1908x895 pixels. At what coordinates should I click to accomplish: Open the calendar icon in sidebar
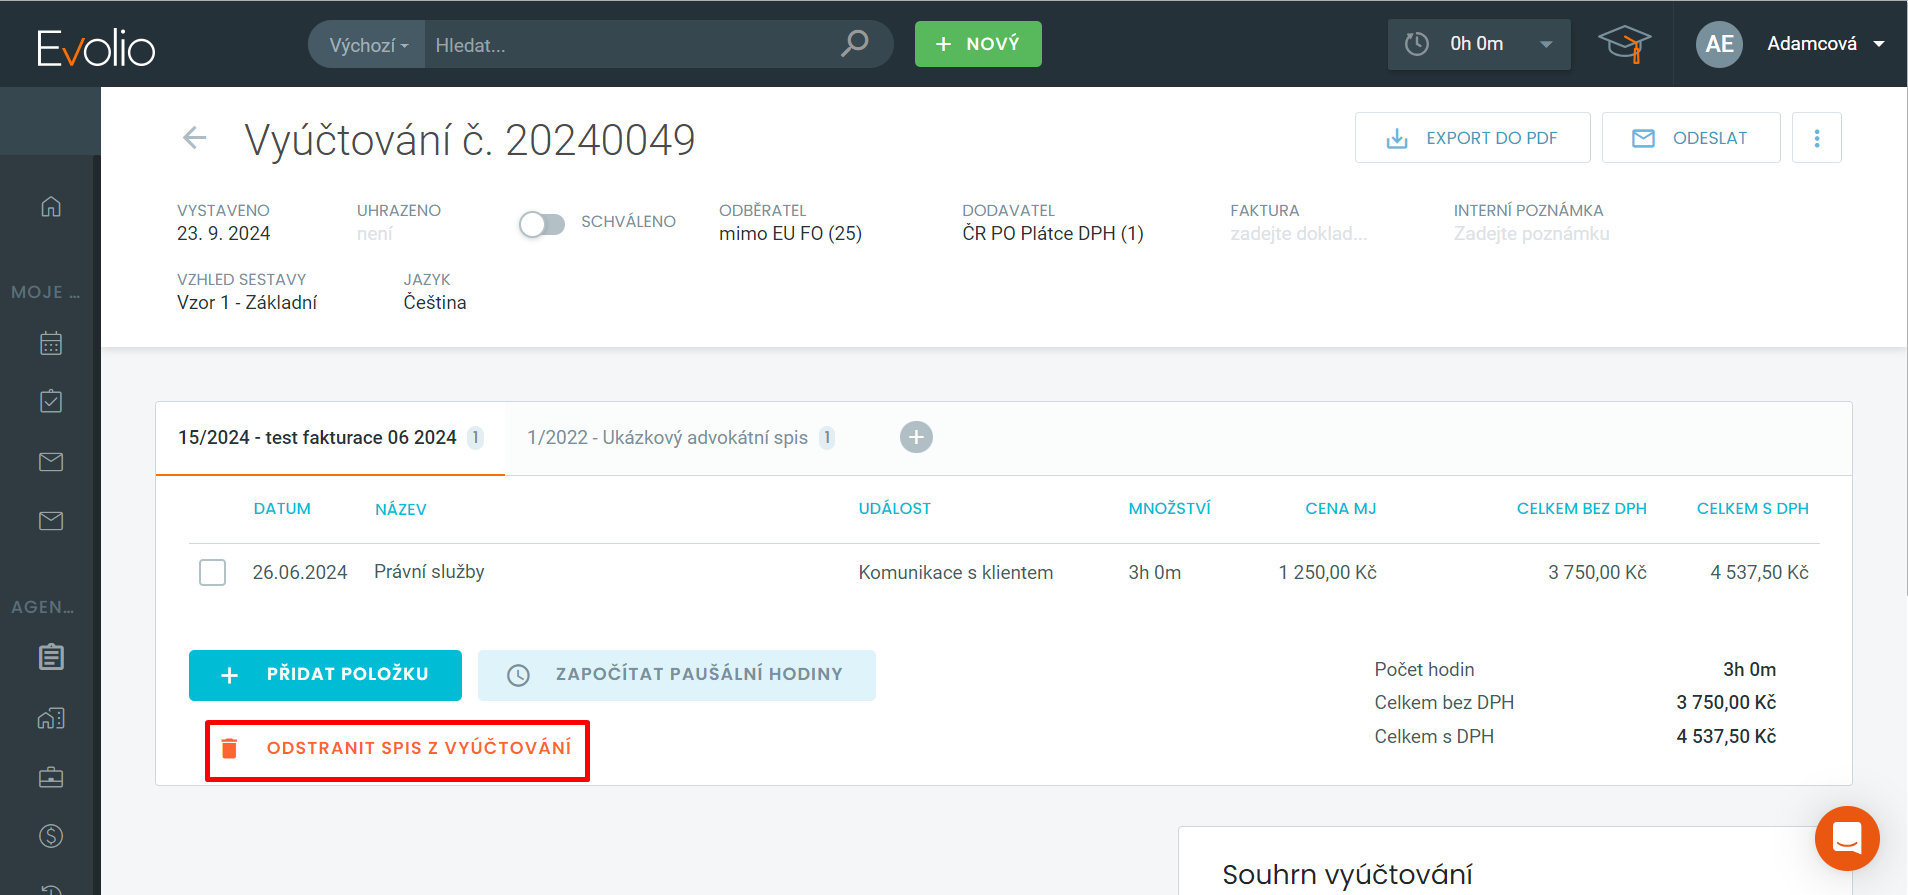(51, 343)
